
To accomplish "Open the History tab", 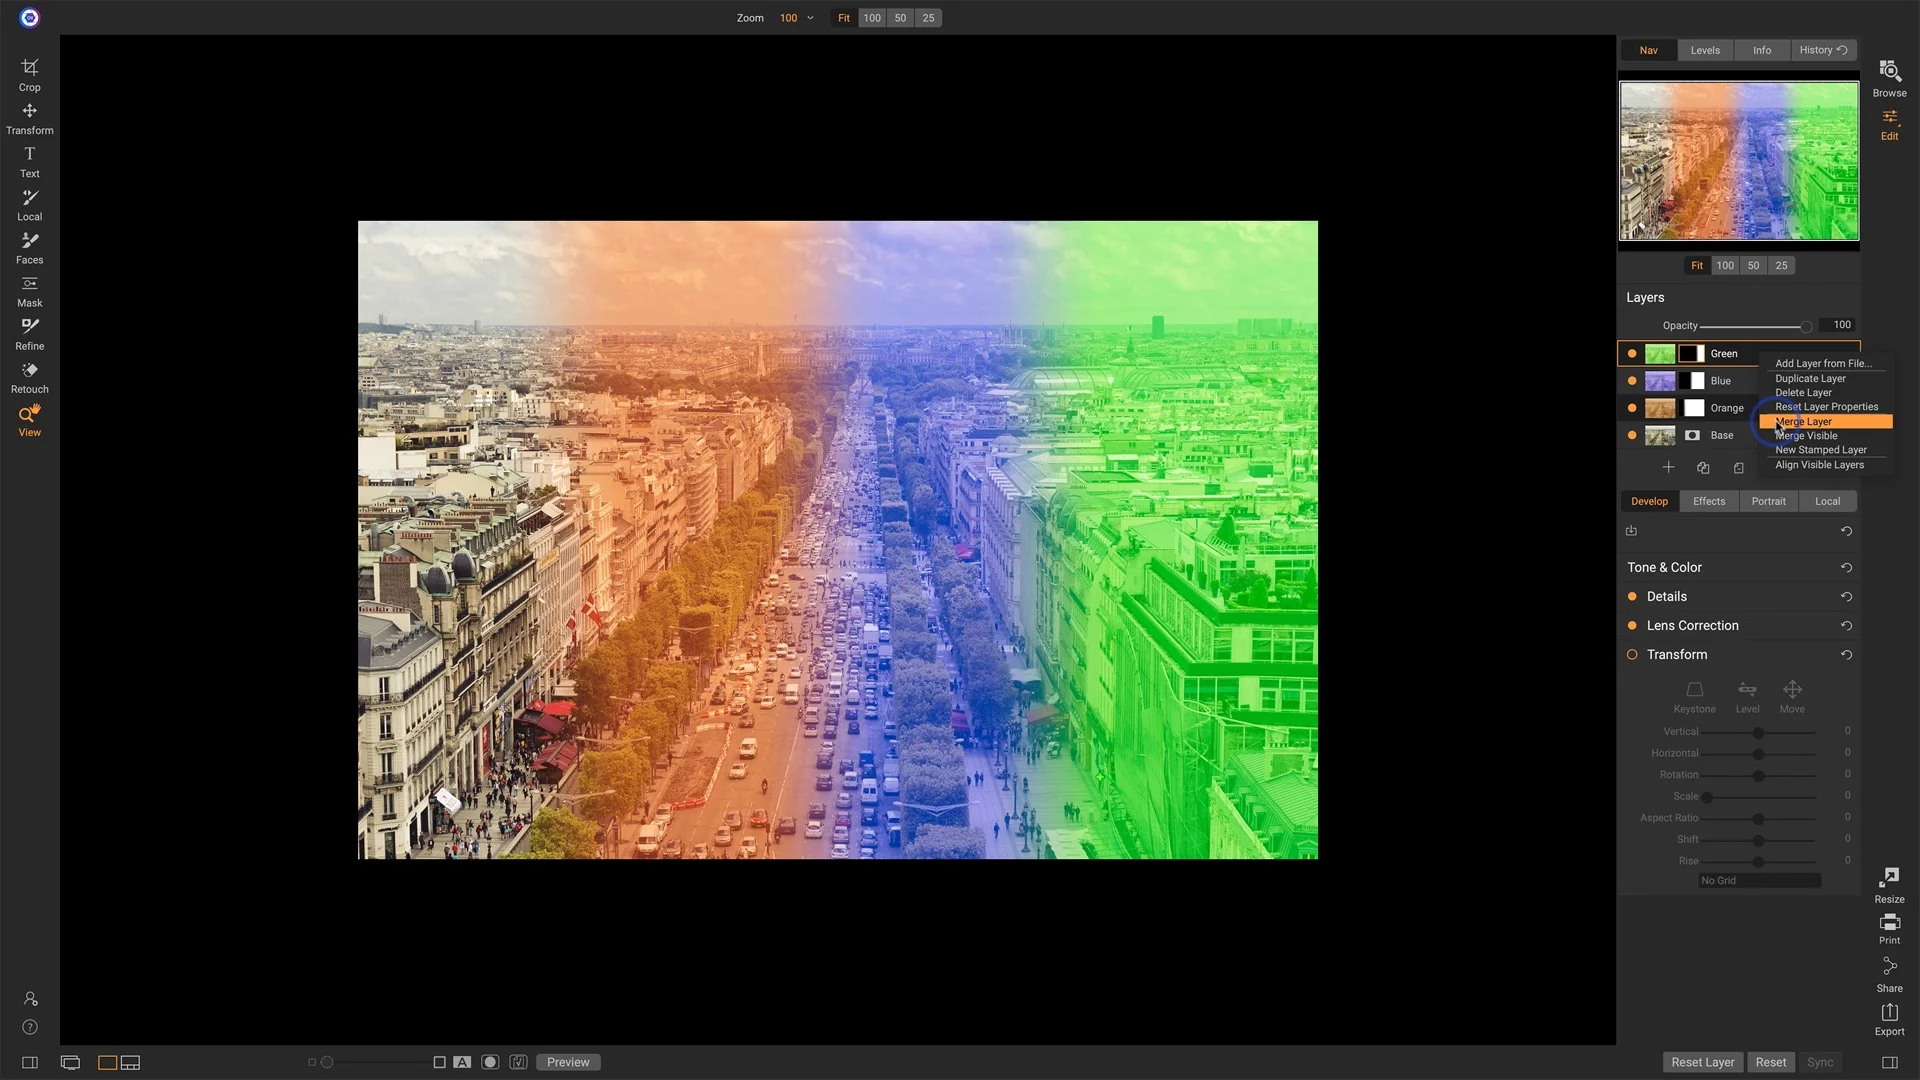I will (1823, 50).
